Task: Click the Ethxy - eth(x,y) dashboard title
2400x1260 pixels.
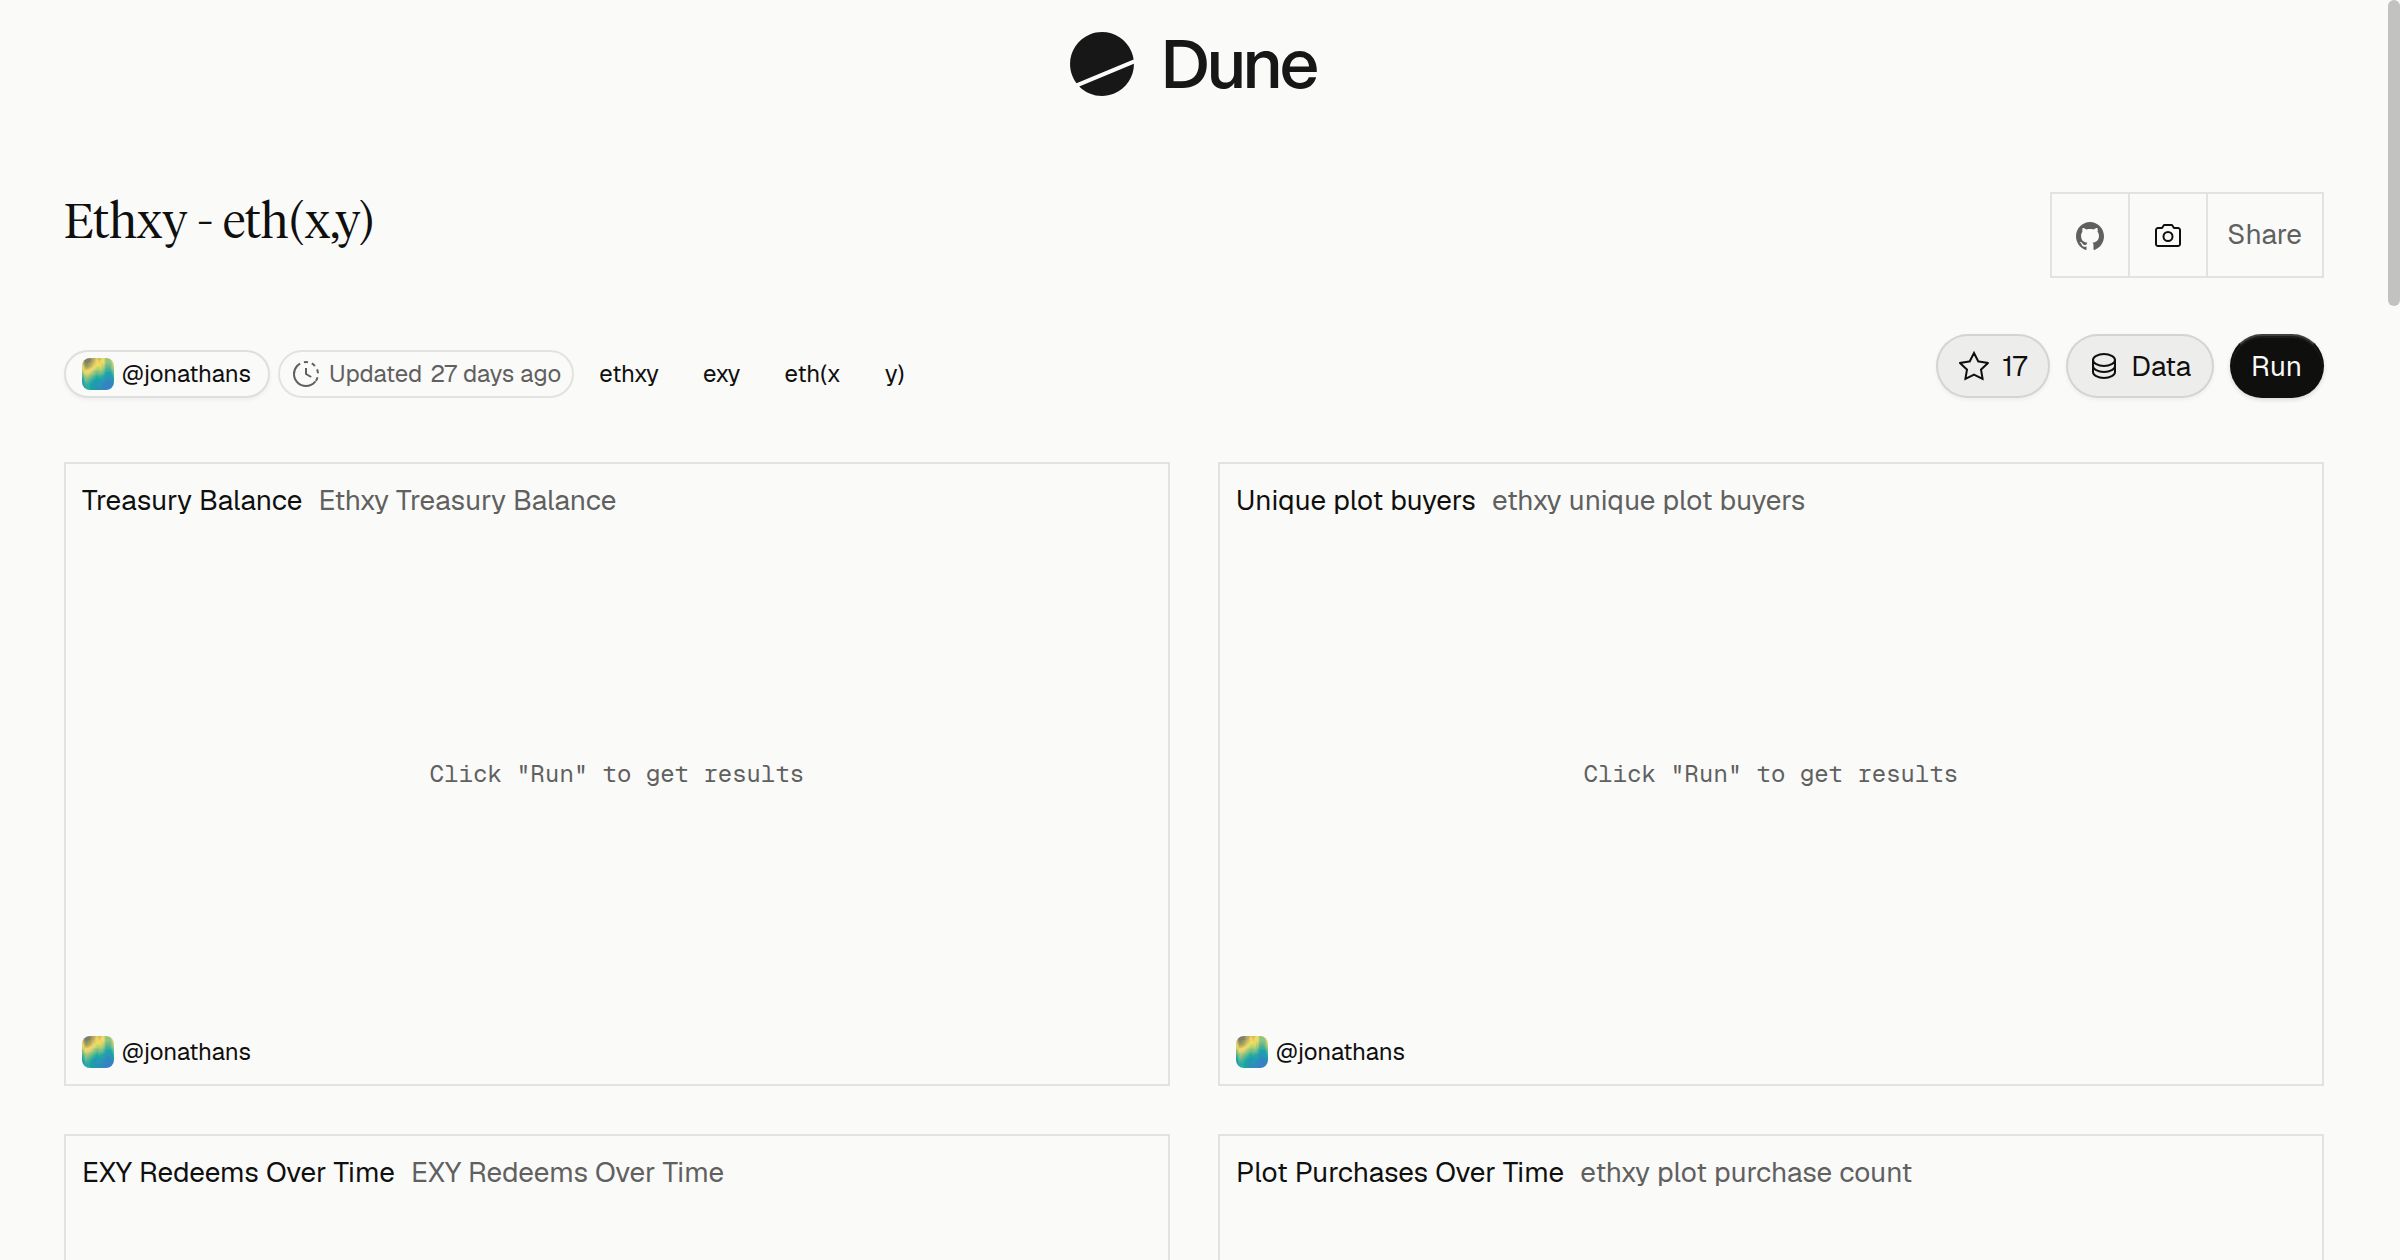Action: pyautogui.click(x=219, y=222)
